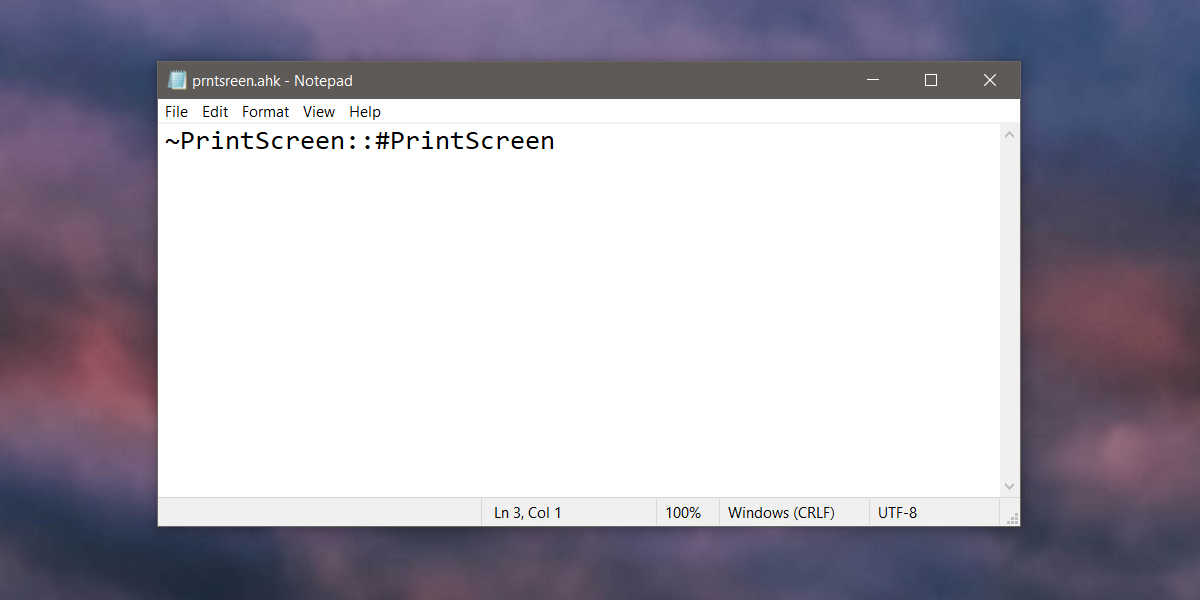Open the View menu

click(318, 111)
